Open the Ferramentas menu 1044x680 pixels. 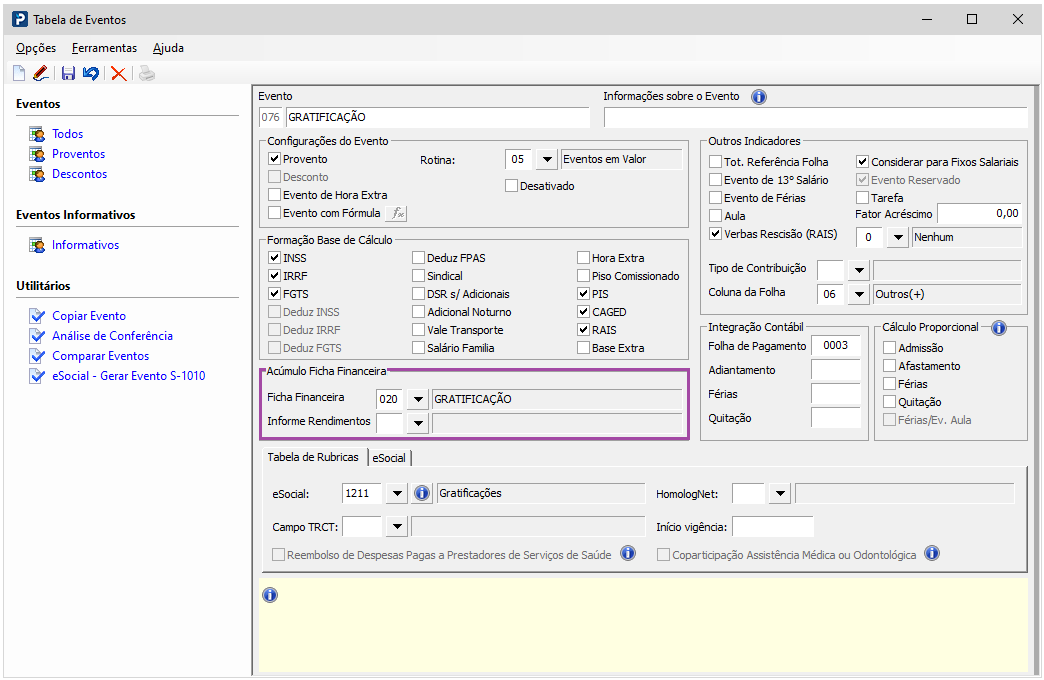(105, 48)
